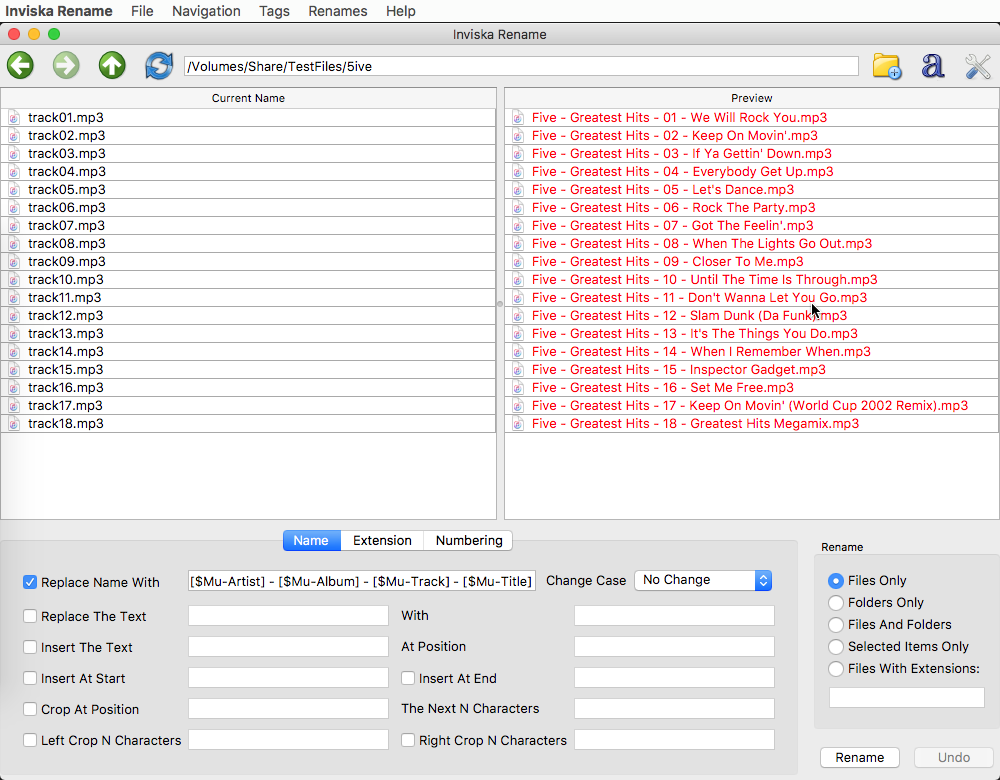Open the Help menu
The width and height of the screenshot is (1000, 780).
point(401,11)
